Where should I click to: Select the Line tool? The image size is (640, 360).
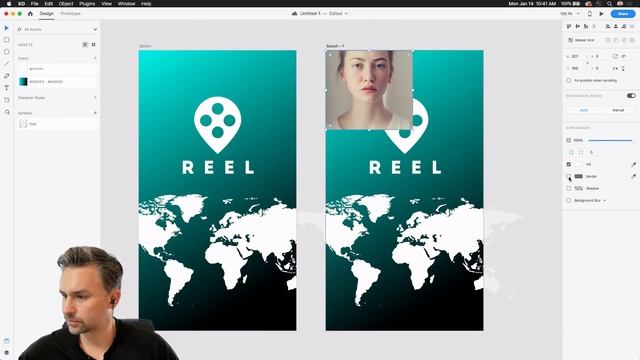click(7, 64)
